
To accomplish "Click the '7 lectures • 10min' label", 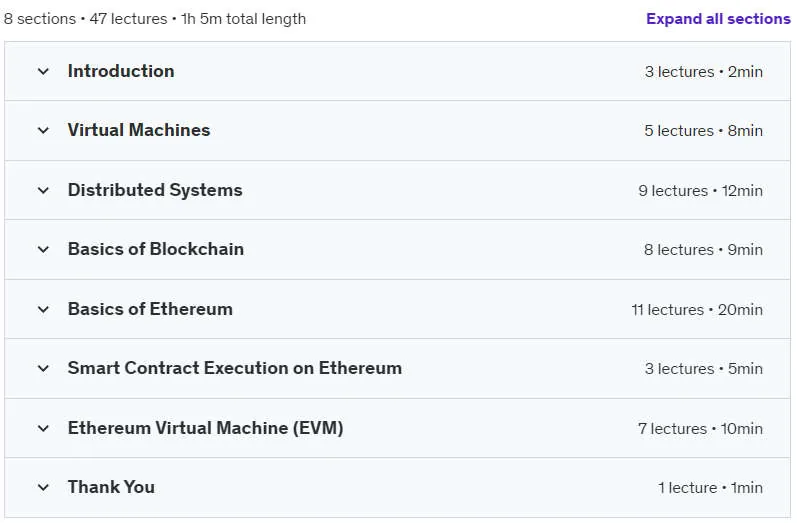I will click(700, 428).
